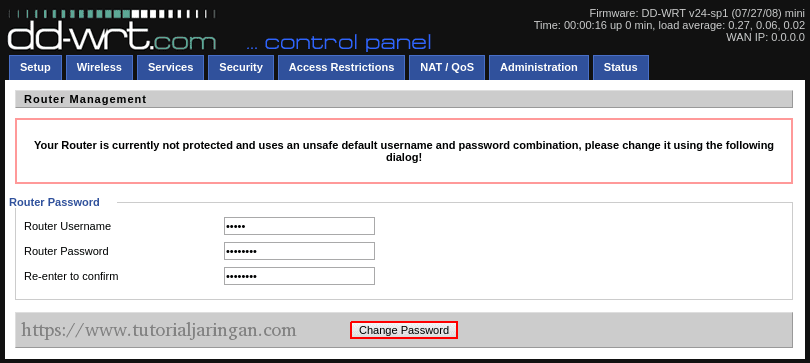810x363 pixels.
Task: Click the unsafe default password warning message
Action: [x=404, y=151]
